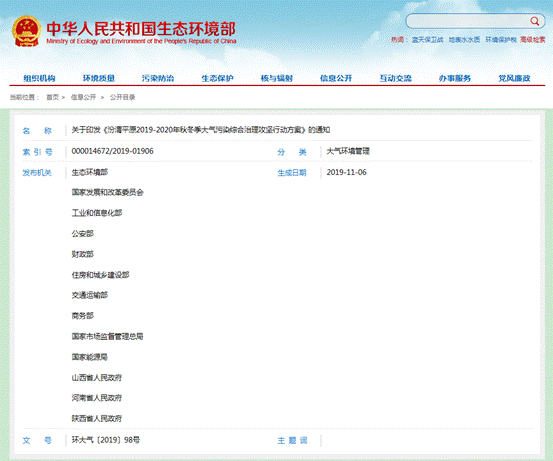Viewport: 553px width, 461px height.
Task: Open the 地表水水质 hot word link
Action: pyautogui.click(x=464, y=40)
